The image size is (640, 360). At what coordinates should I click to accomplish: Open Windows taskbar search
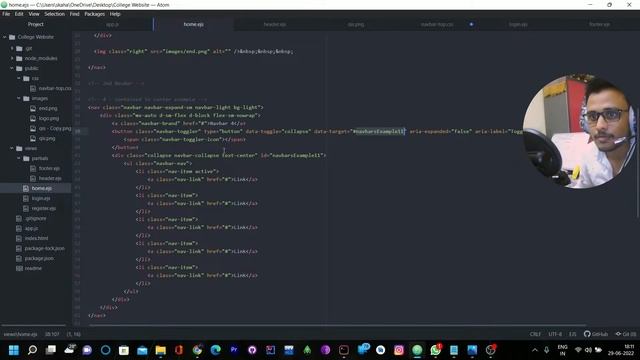pos(32,350)
